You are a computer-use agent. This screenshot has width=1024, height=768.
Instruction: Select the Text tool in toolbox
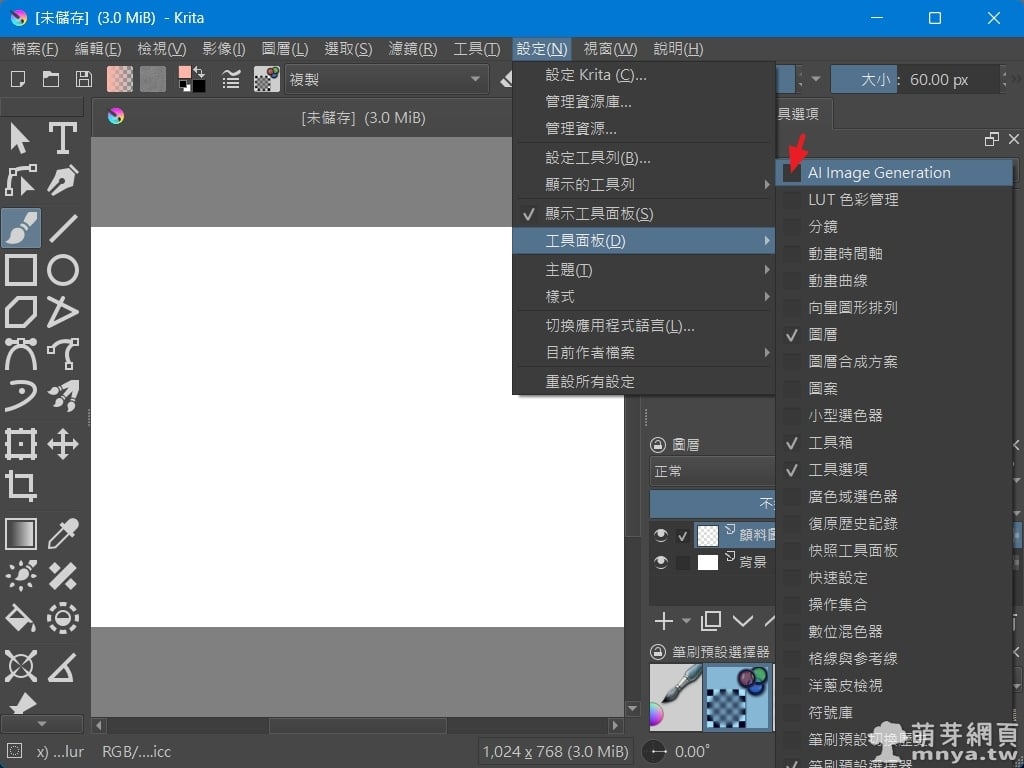point(63,139)
